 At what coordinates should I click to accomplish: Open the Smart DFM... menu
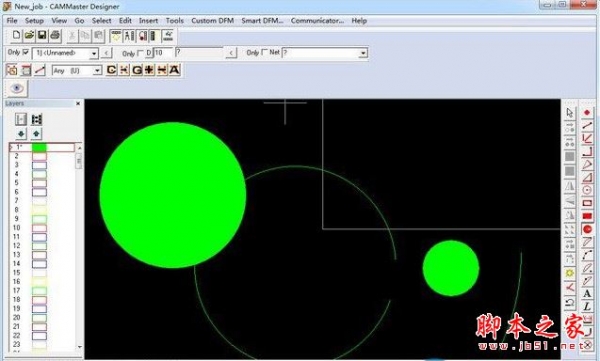pyautogui.click(x=262, y=21)
